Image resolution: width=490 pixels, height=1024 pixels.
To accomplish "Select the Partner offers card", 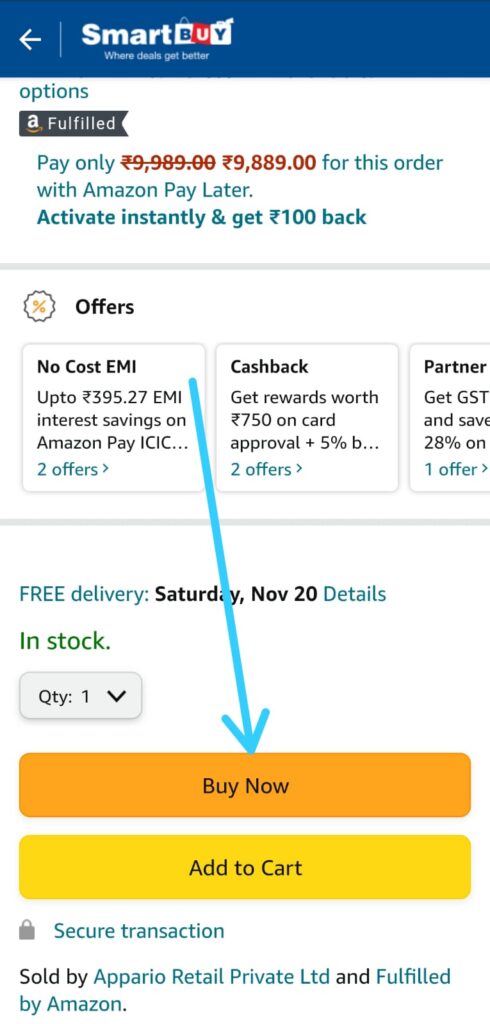I will [x=449, y=417].
